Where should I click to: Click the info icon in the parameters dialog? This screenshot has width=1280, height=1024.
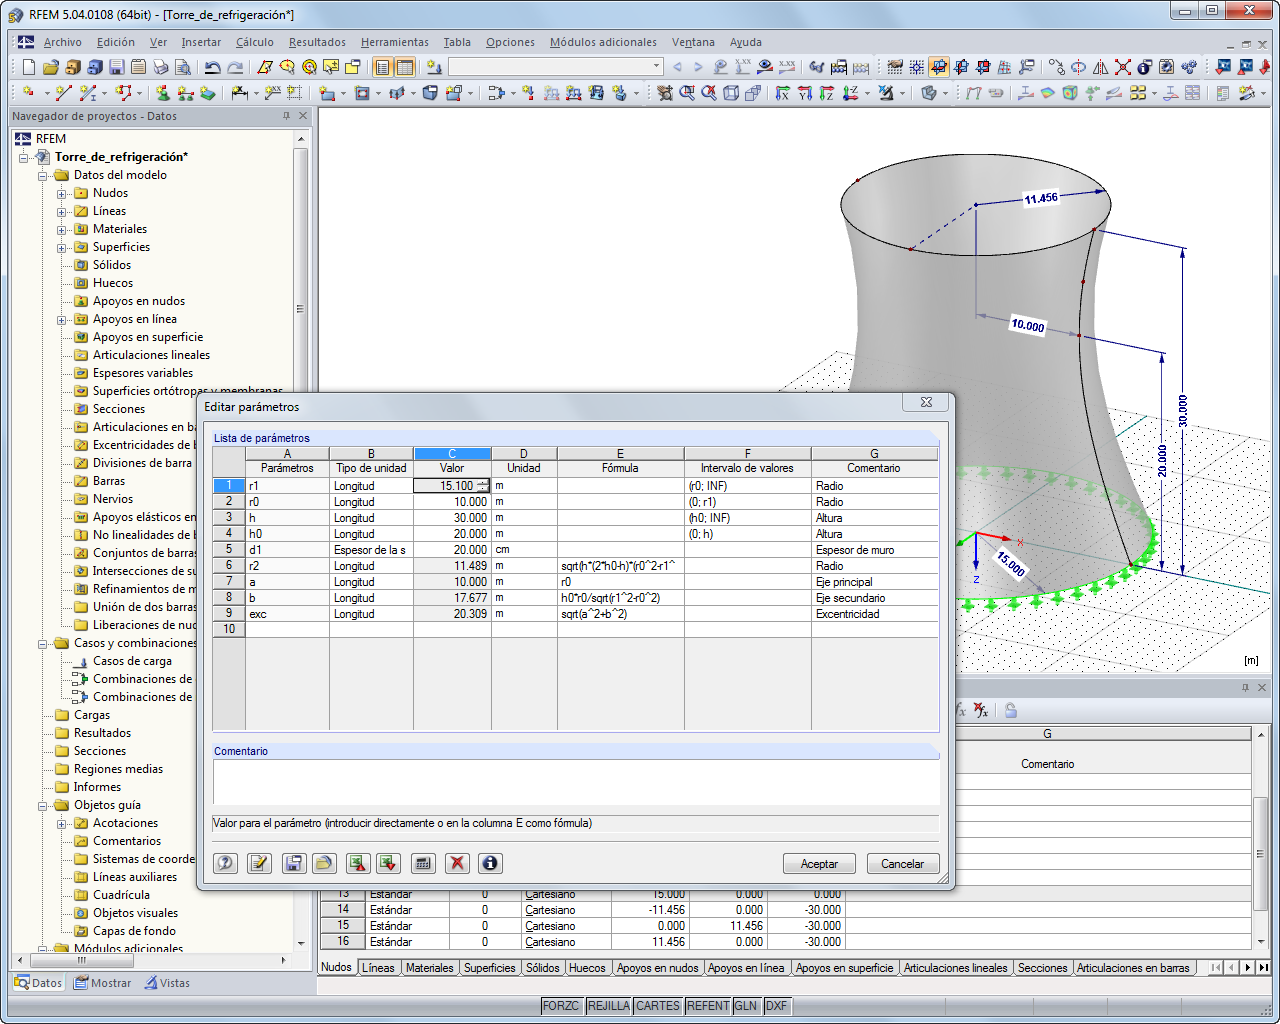(x=490, y=862)
